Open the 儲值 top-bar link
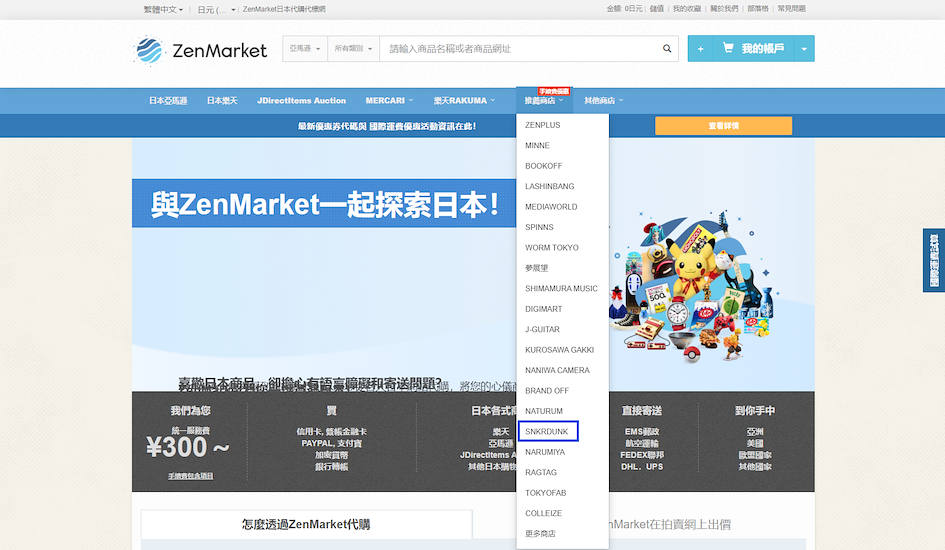Image resolution: width=945 pixels, height=550 pixels. coord(657,9)
